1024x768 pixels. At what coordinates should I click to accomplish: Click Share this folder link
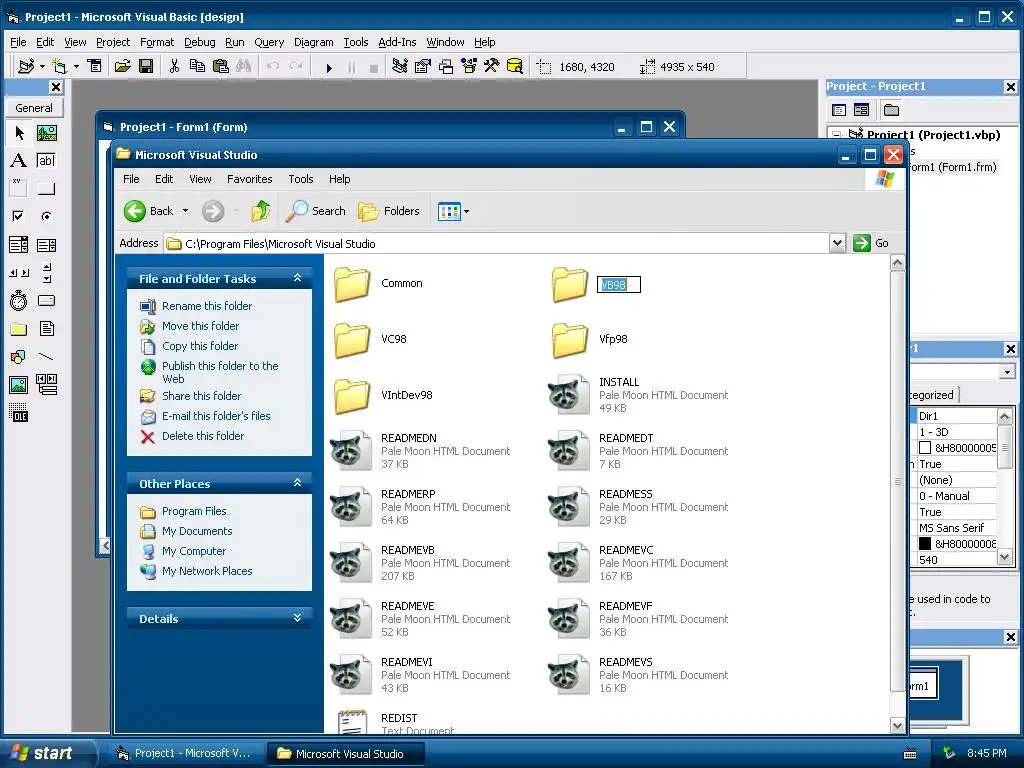click(201, 396)
